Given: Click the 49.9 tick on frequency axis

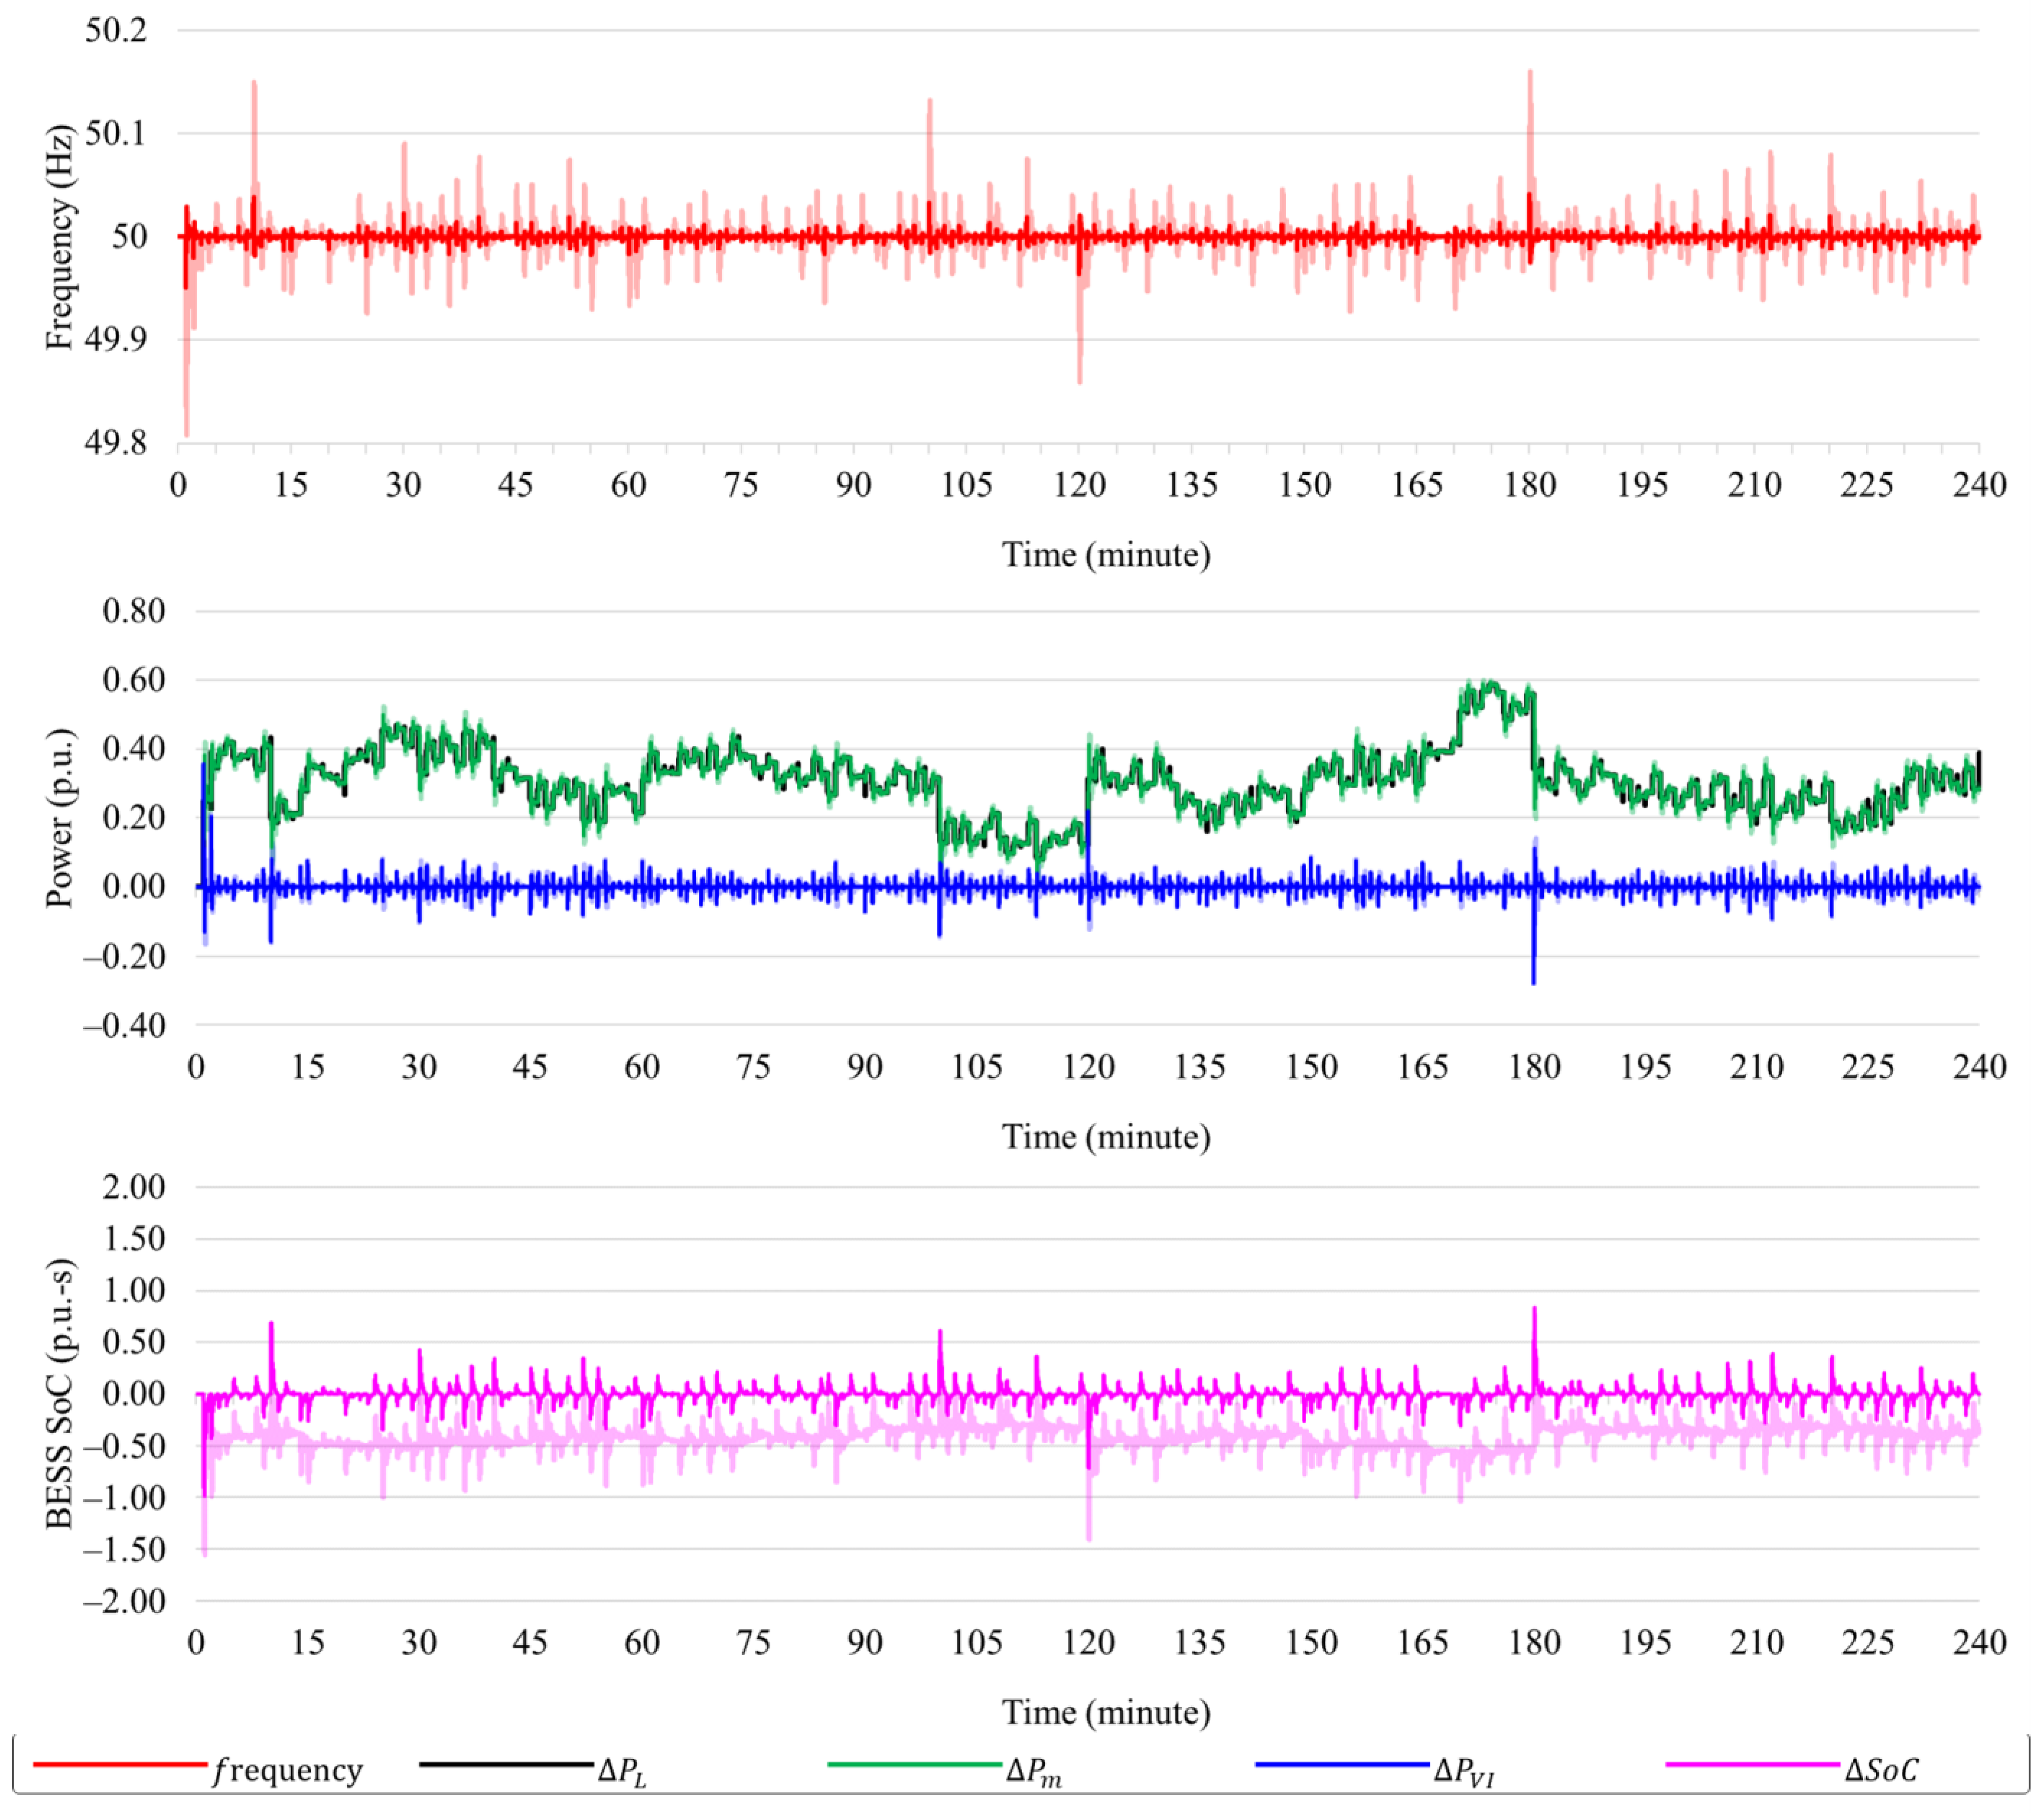Looking at the screenshot, I should point(116,339).
